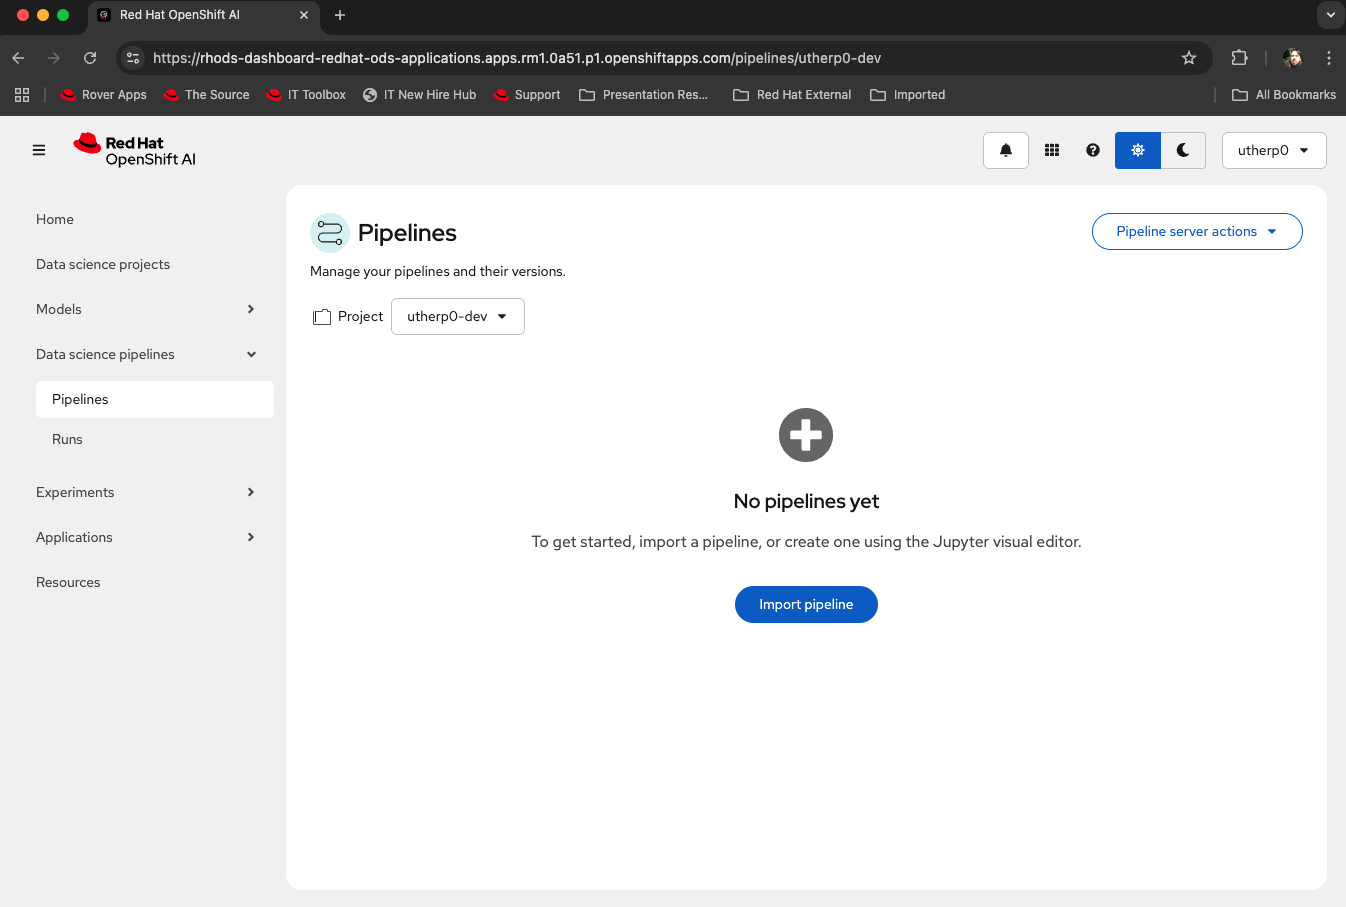Open the application launcher grid icon
The width and height of the screenshot is (1346, 907).
[1052, 150]
